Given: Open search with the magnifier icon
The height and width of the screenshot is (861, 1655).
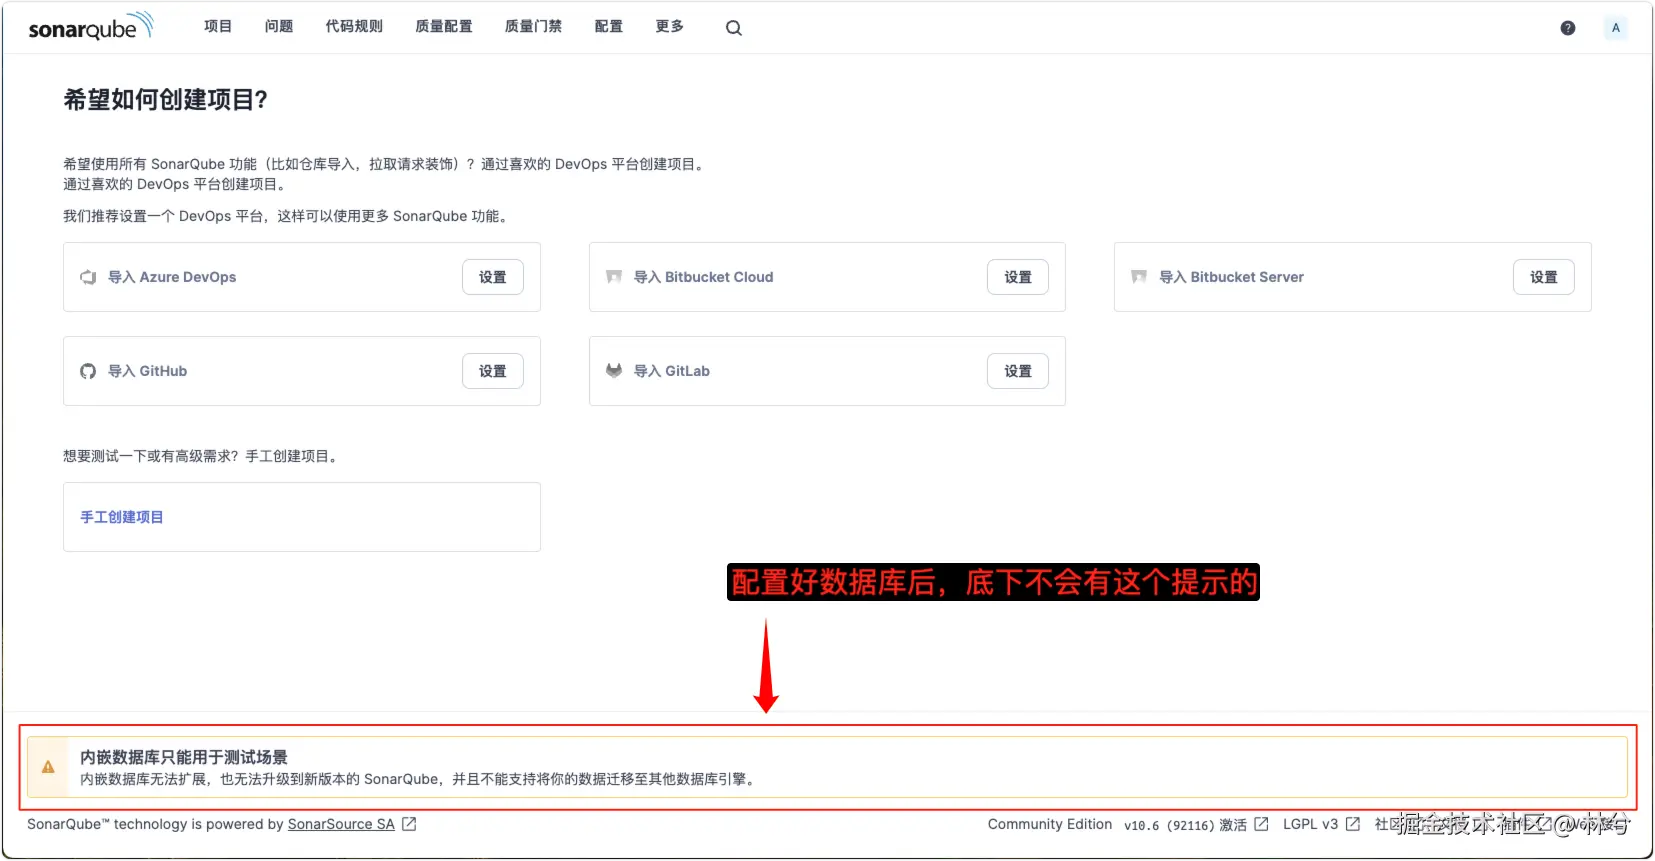Looking at the screenshot, I should [734, 28].
